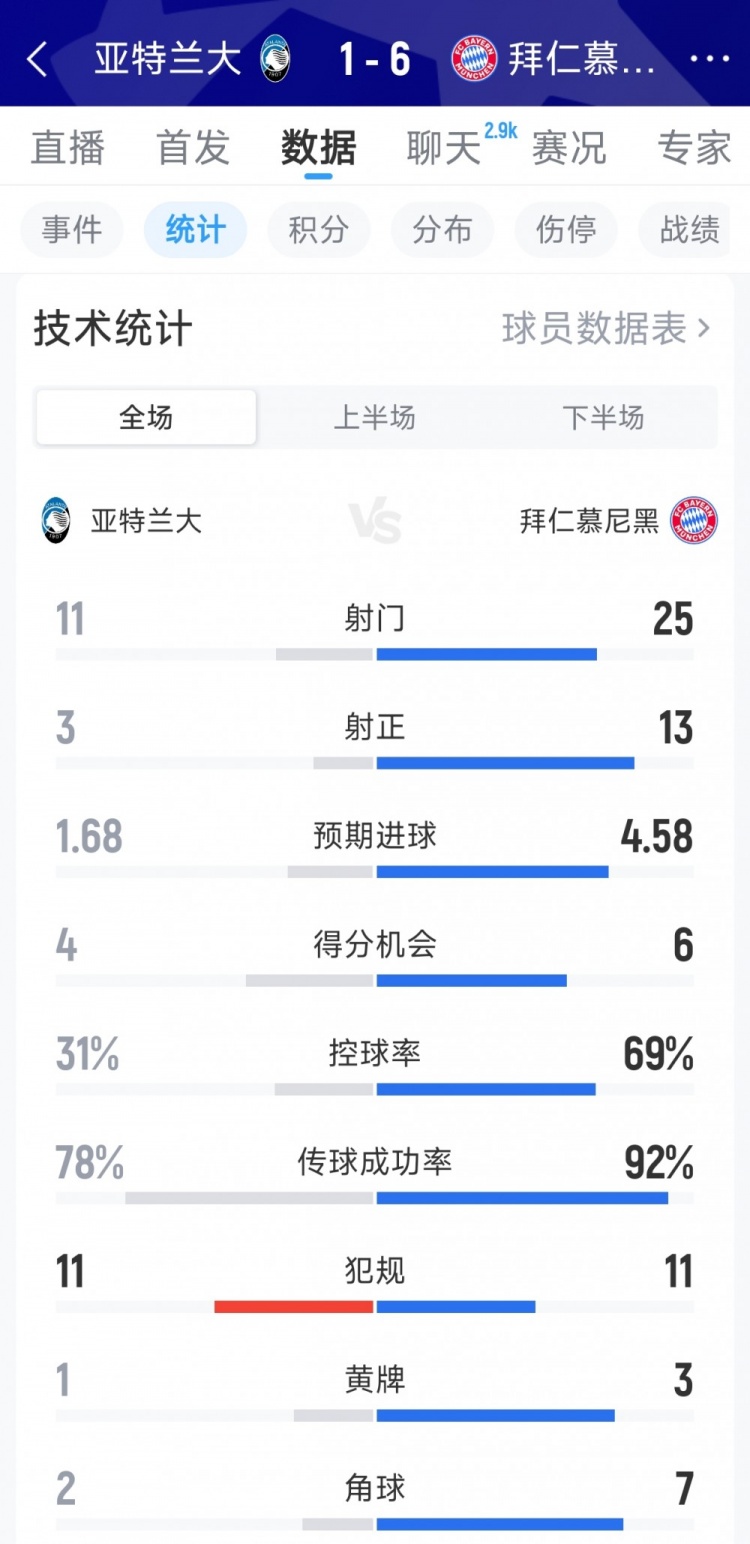Tap Bayern Munich crest in the score header
This screenshot has width=750, height=1544.
point(474,60)
